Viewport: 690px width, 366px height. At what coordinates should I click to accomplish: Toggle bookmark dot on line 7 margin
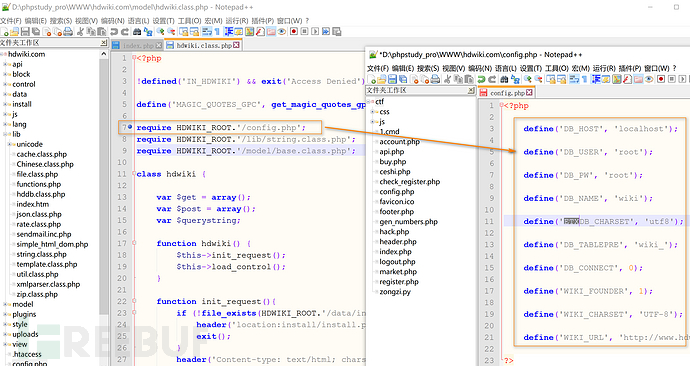coord(130,127)
